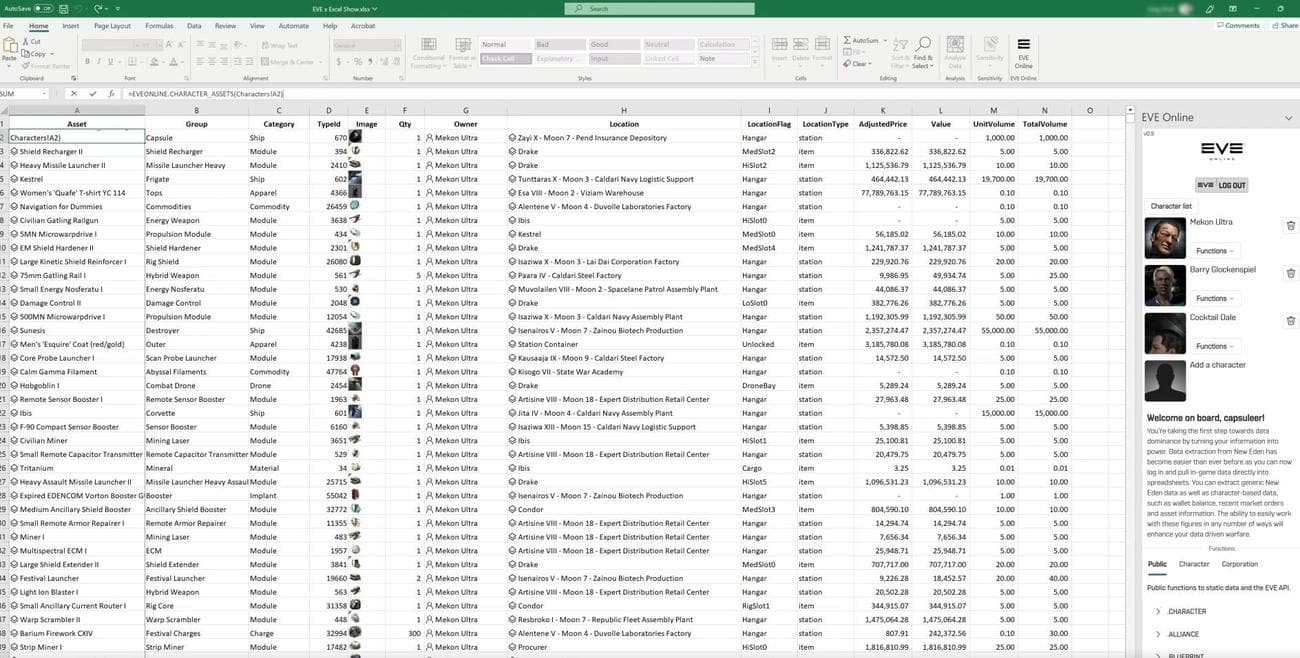Delete the Cocktail Dale character via trash icon
The image size is (1300, 658).
1290,320
